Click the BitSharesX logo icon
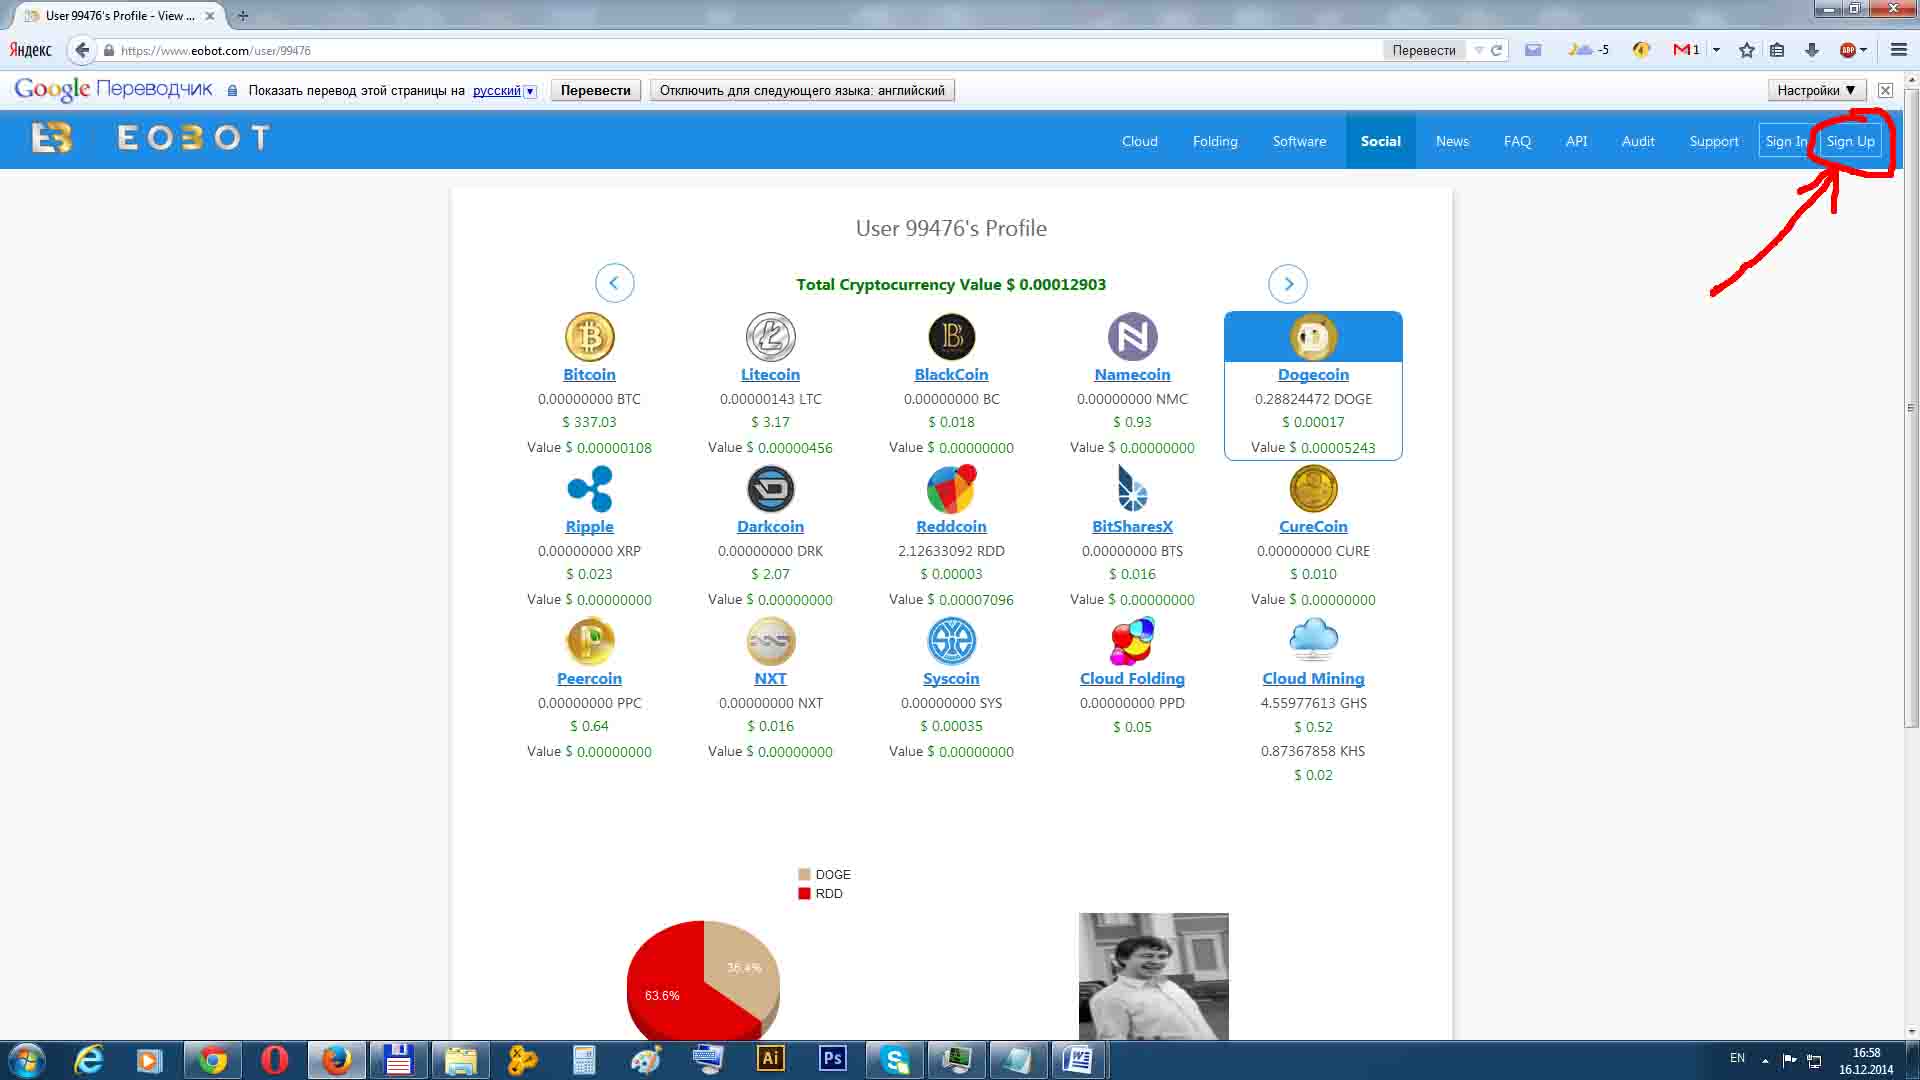Image resolution: width=1920 pixels, height=1080 pixels. tap(1132, 489)
